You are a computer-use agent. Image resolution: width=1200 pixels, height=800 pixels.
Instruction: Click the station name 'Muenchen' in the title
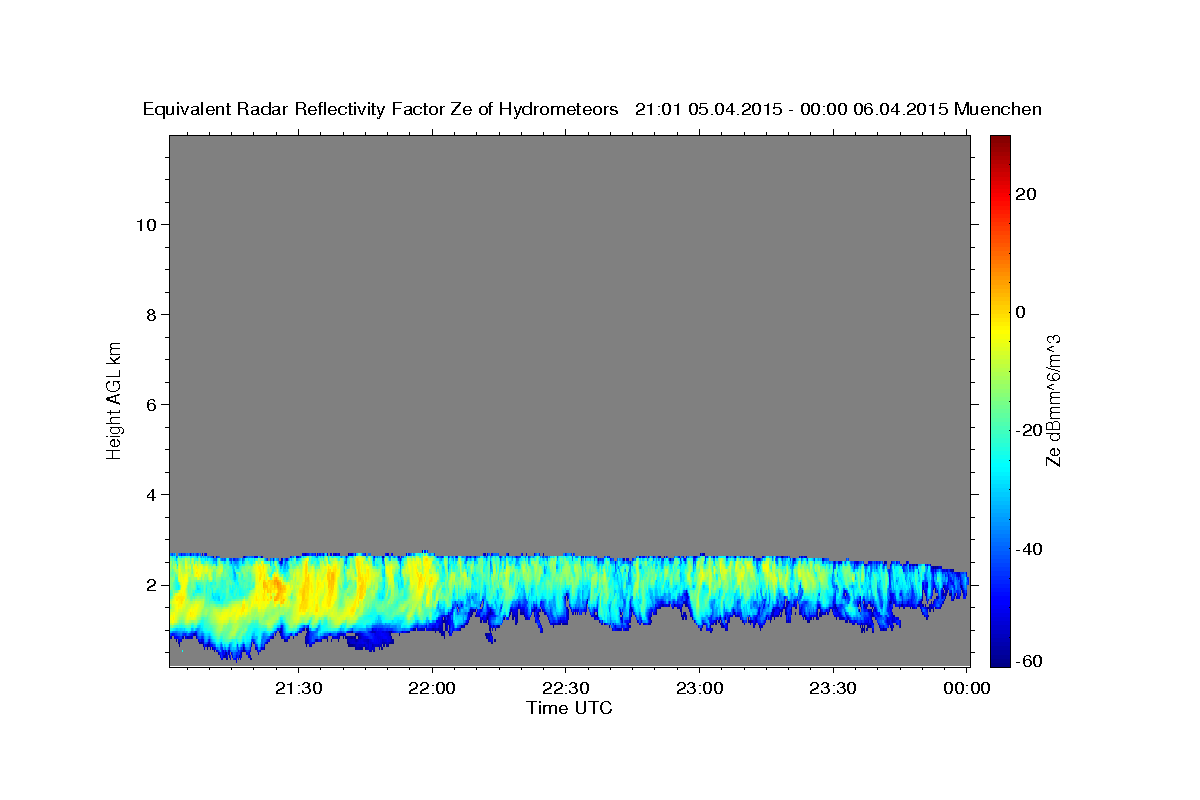[998, 109]
